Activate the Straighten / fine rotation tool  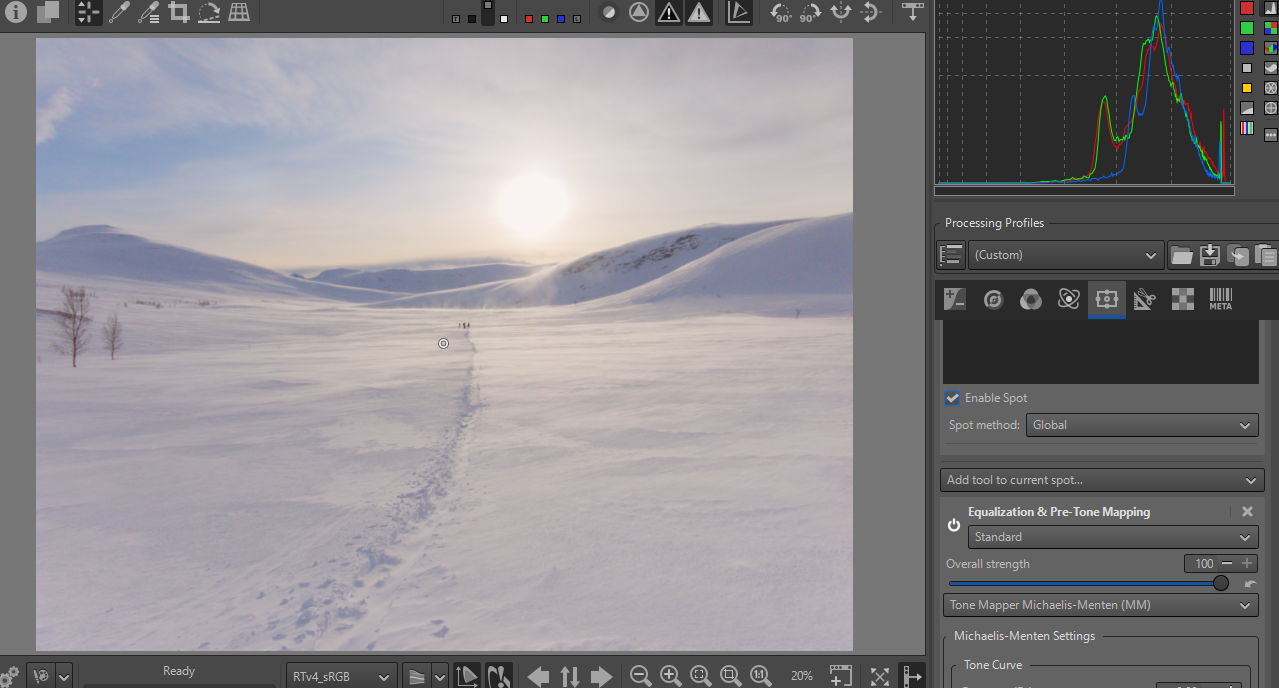pos(209,12)
